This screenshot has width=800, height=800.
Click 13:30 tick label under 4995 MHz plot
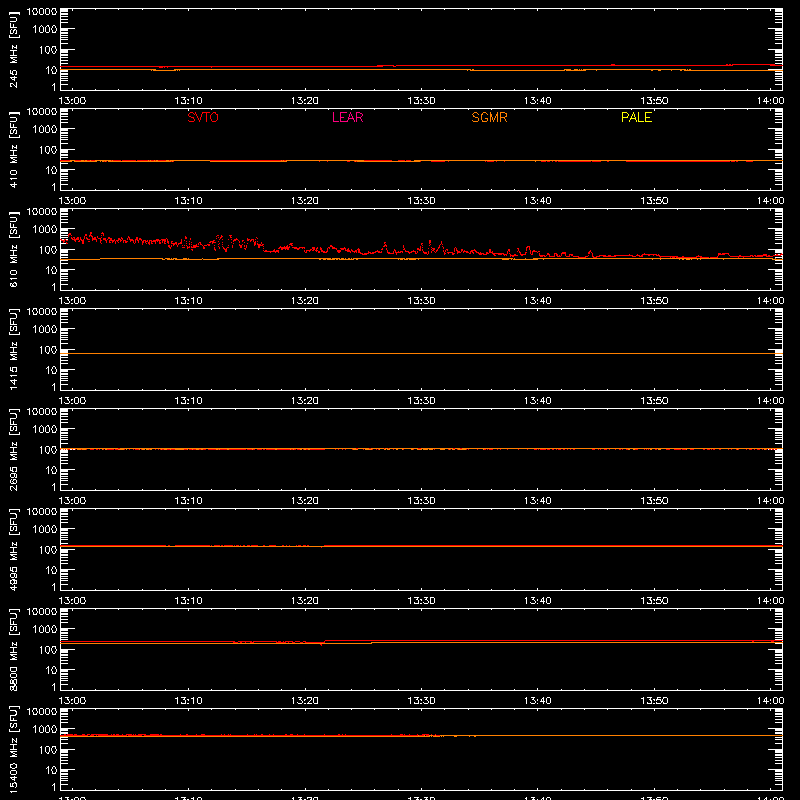pos(421,601)
